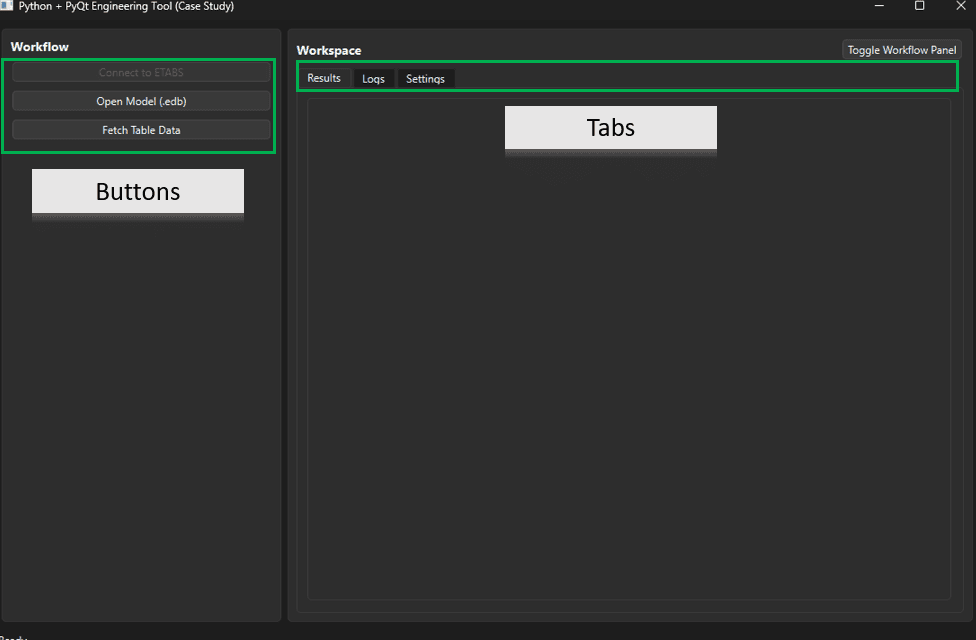
Task: Click the disabled Connect to ETABS button
Action: (140, 72)
